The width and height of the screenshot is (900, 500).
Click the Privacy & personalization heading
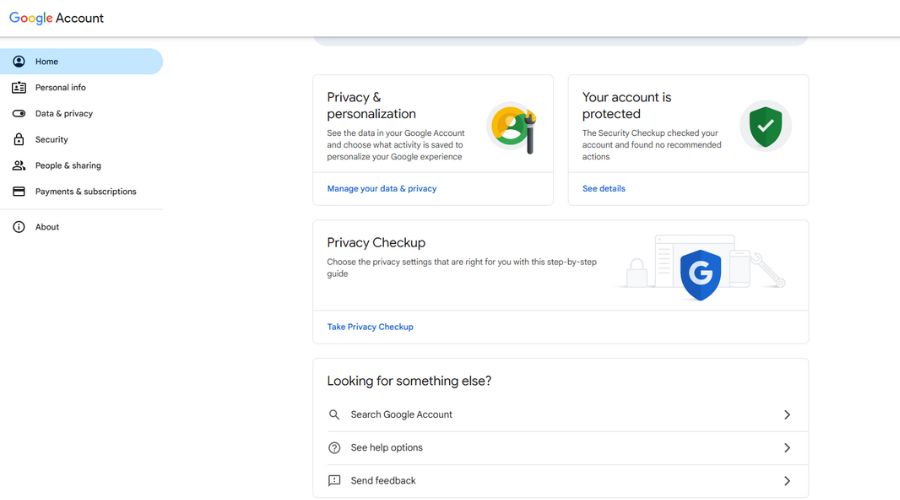(x=371, y=106)
